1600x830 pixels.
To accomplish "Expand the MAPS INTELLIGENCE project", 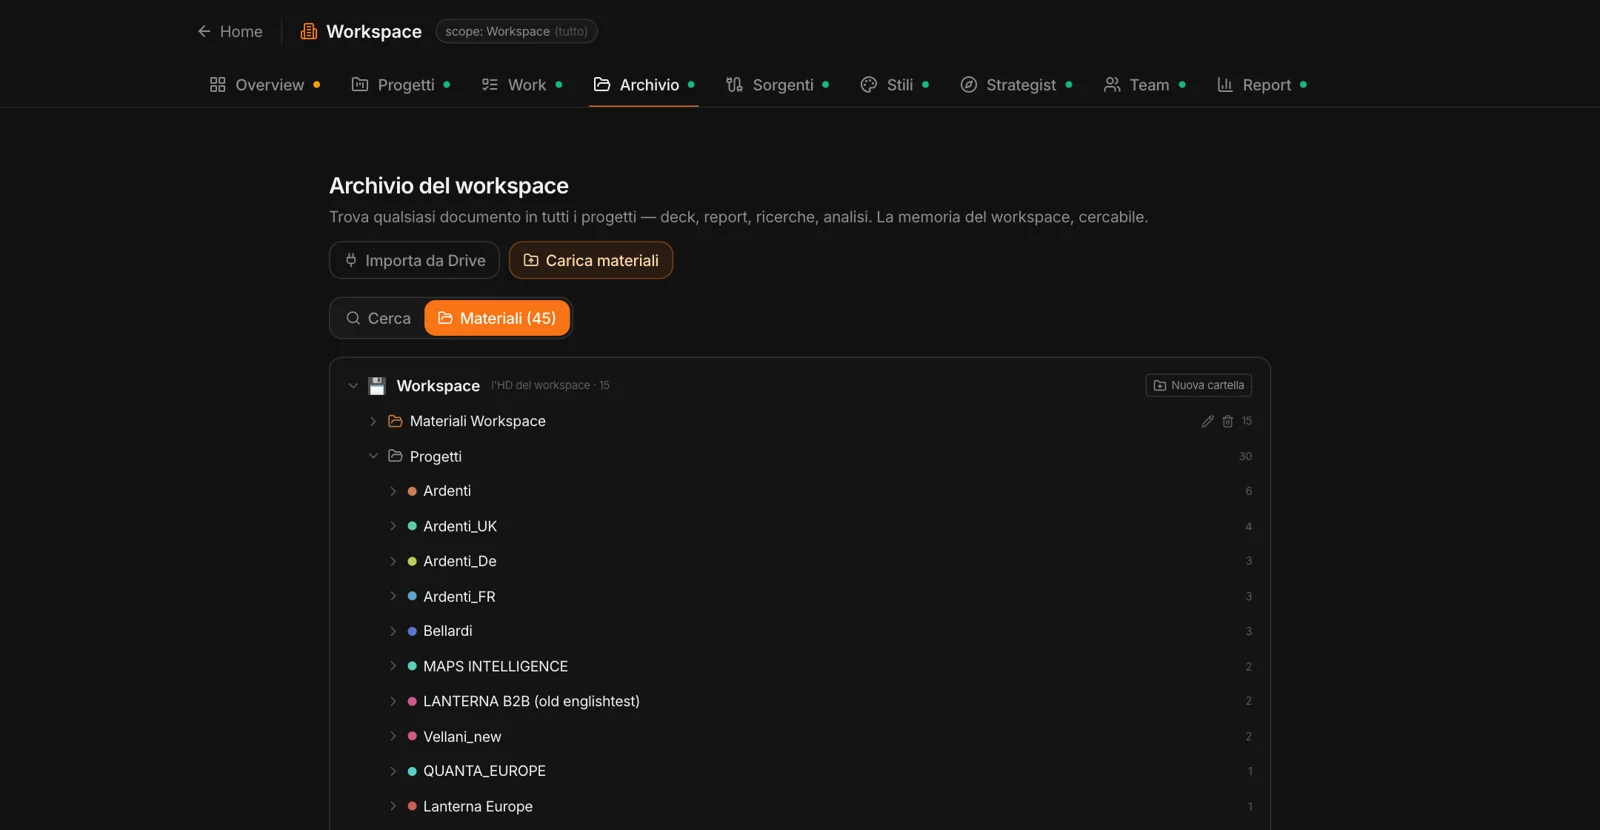I will click(x=393, y=666).
